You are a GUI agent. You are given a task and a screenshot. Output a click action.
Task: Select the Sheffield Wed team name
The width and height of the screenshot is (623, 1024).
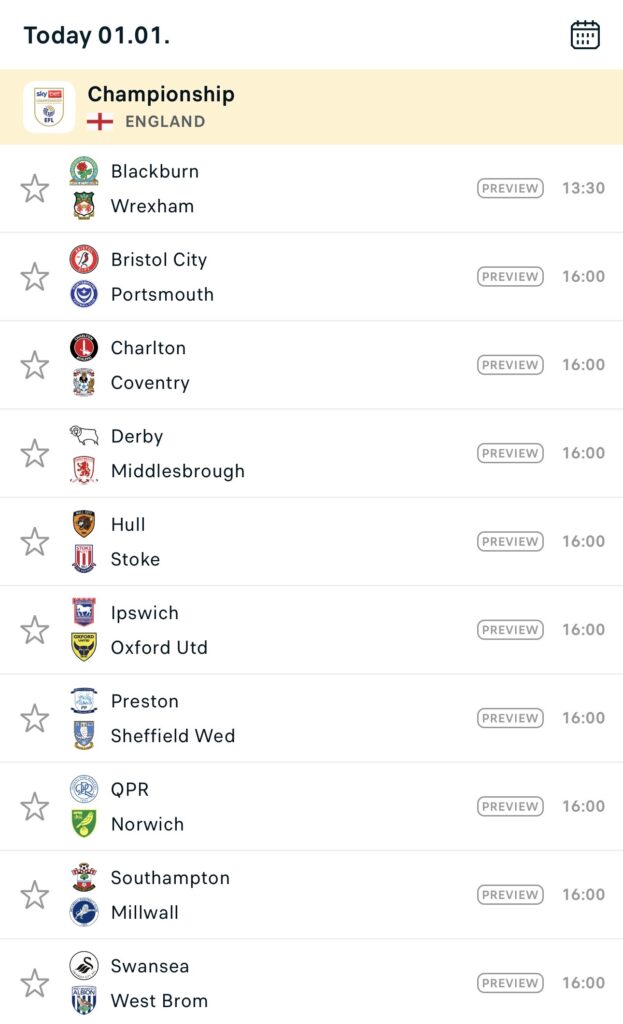click(173, 736)
